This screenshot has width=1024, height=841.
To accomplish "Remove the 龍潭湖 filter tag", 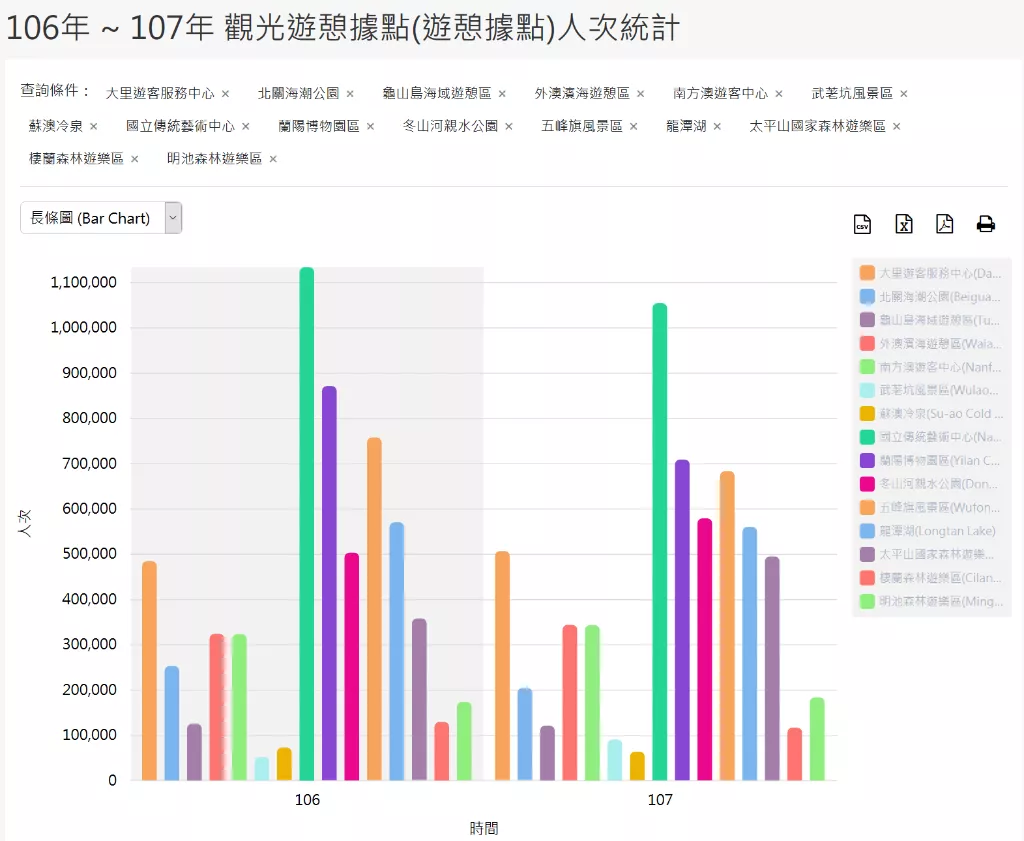I will [x=717, y=127].
